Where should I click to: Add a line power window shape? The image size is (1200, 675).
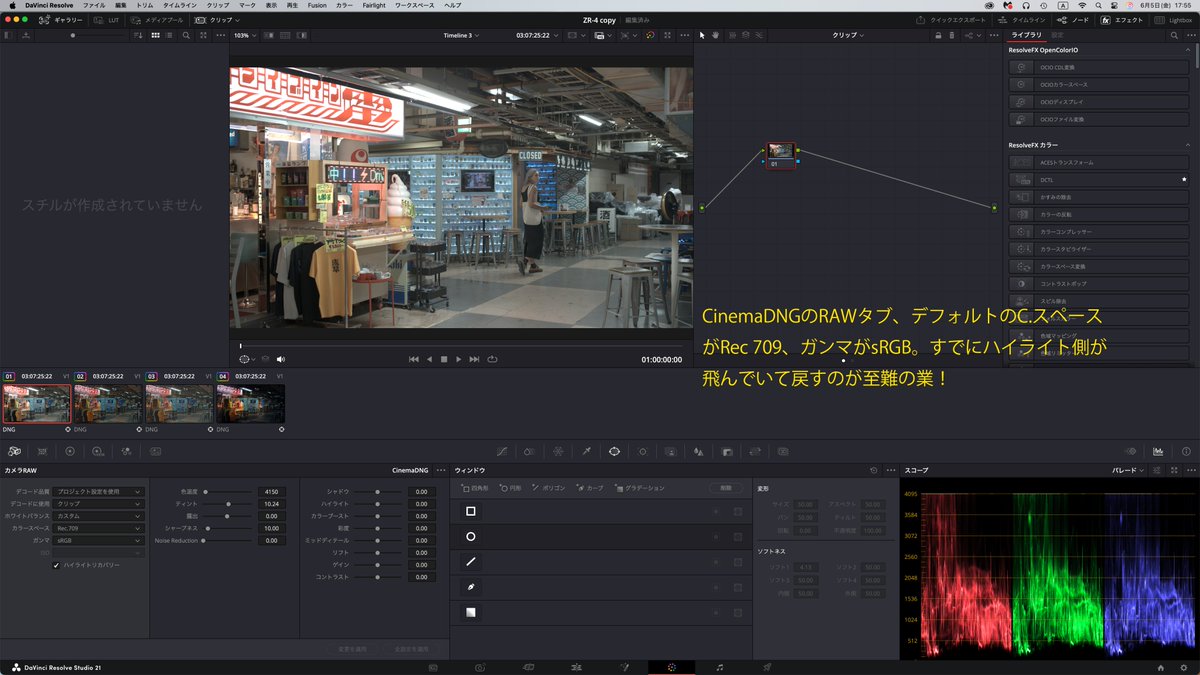pyautogui.click(x=471, y=561)
